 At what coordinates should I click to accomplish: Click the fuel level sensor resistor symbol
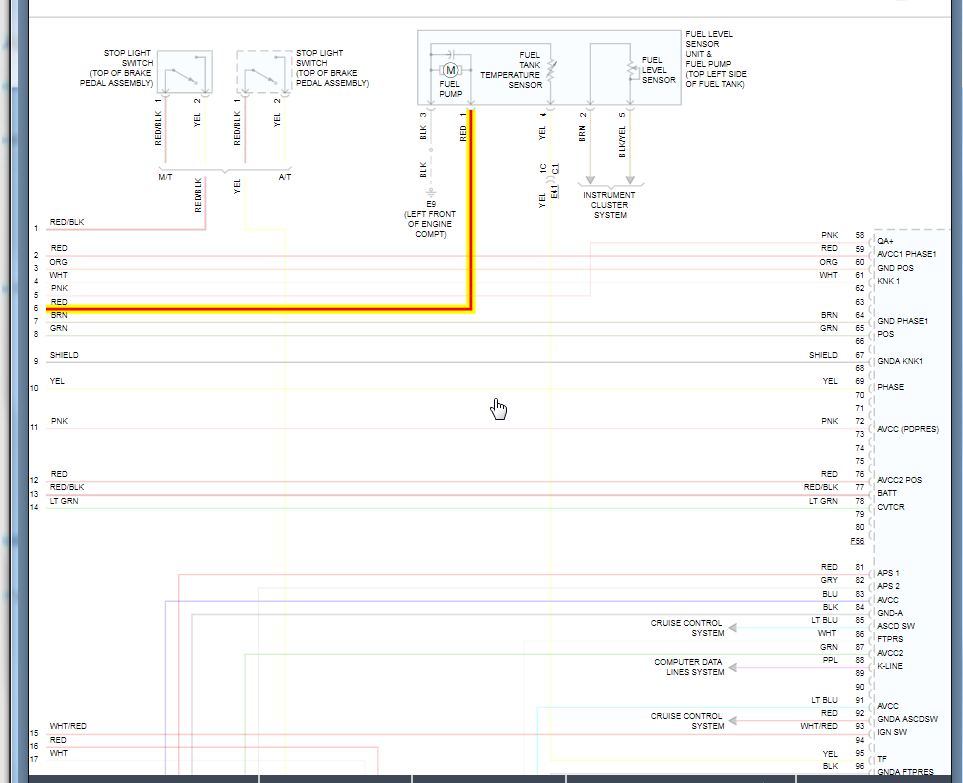[630, 70]
